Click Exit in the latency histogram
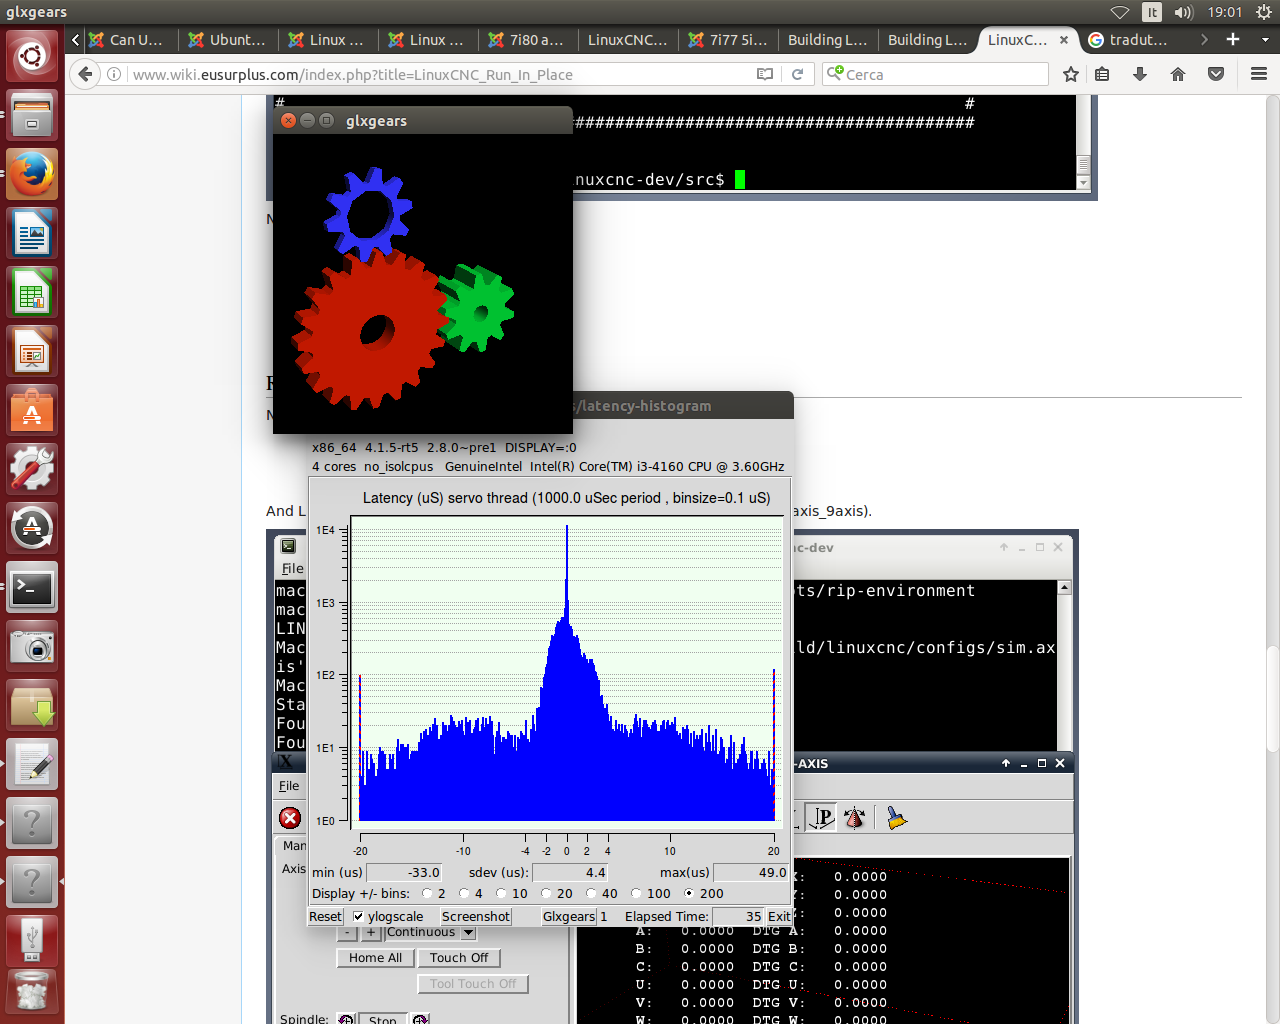1280x1024 pixels. click(779, 916)
